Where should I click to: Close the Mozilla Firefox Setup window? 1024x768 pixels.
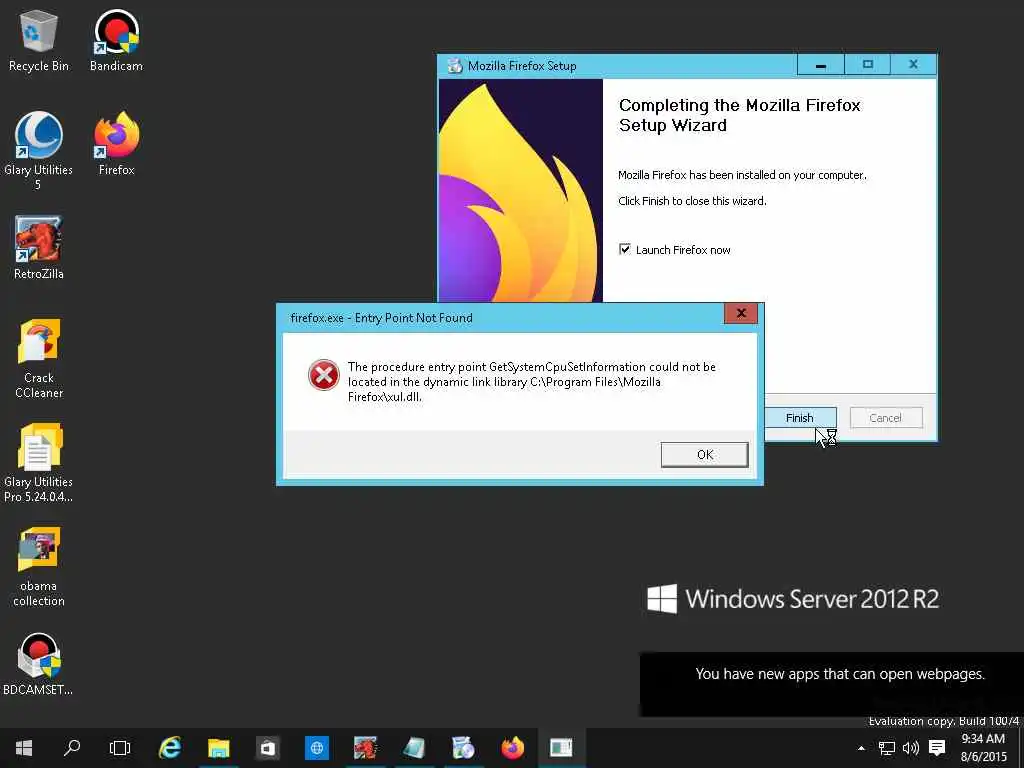(914, 65)
